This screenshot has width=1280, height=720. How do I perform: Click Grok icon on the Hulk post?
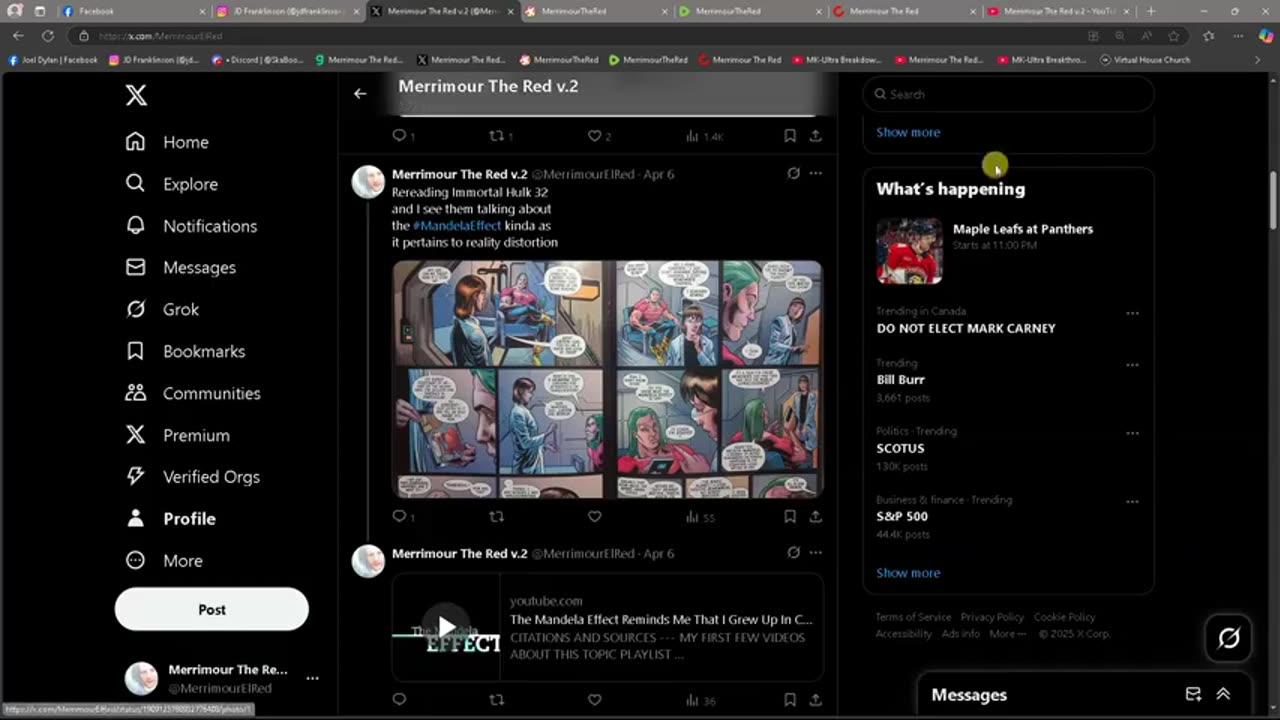tap(793, 173)
